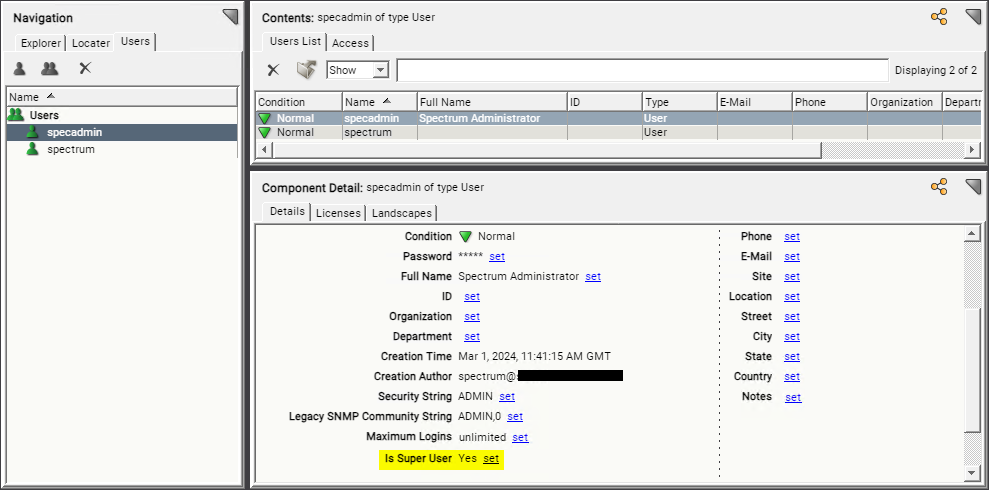Click share icon in Component Detail header

pyautogui.click(x=938, y=187)
